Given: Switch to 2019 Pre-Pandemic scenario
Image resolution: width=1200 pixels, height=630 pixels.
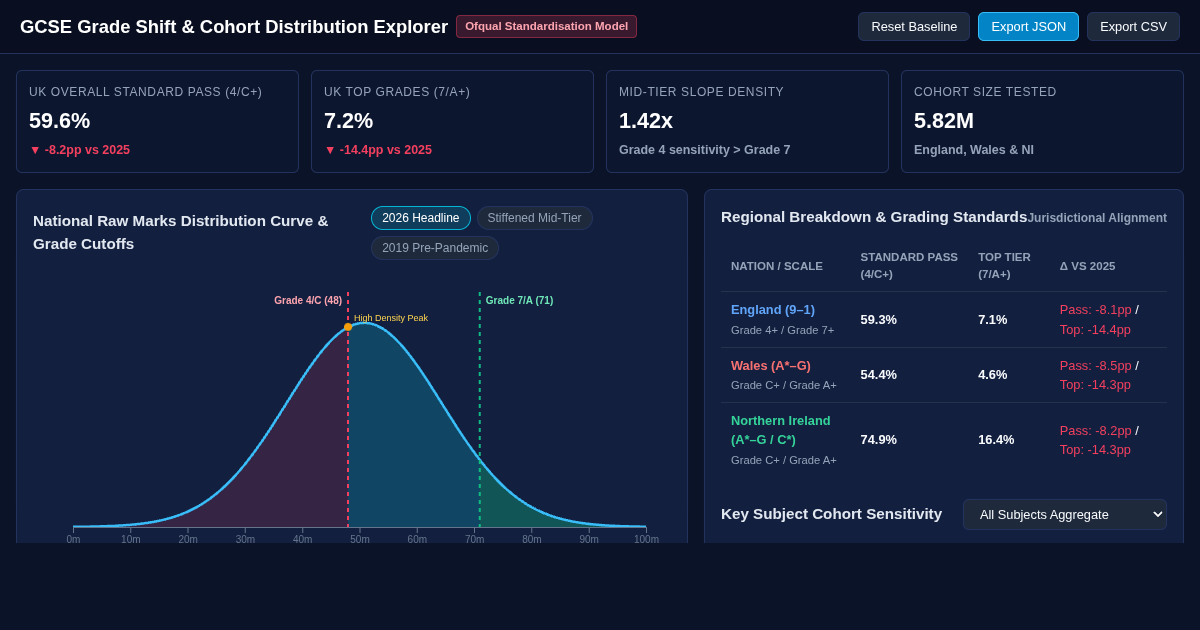Looking at the screenshot, I should point(435,248).
